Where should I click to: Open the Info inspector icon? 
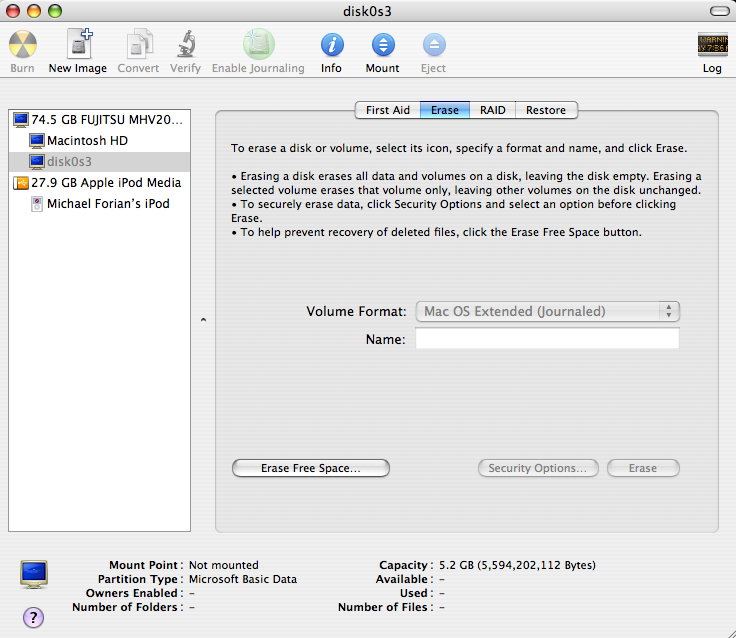(332, 45)
